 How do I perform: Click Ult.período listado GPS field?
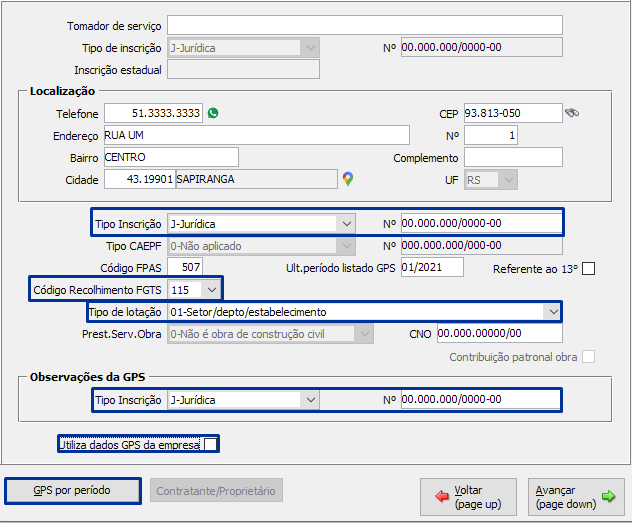(432, 267)
